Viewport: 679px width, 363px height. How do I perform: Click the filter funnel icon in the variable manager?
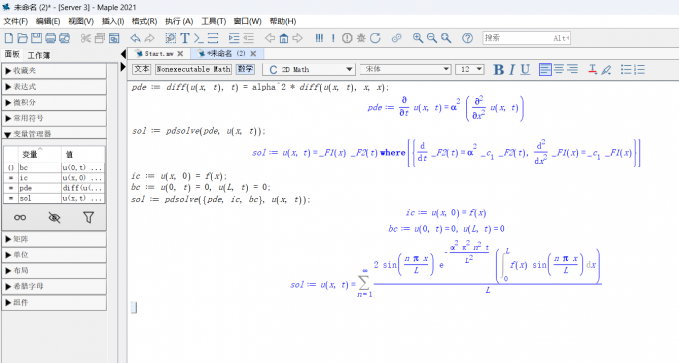88,217
